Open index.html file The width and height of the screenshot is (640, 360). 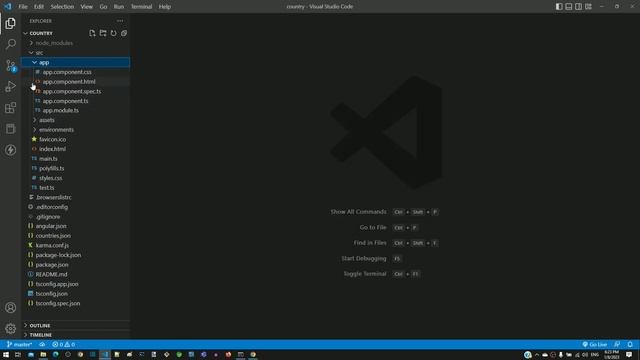pyautogui.click(x=76, y=149)
